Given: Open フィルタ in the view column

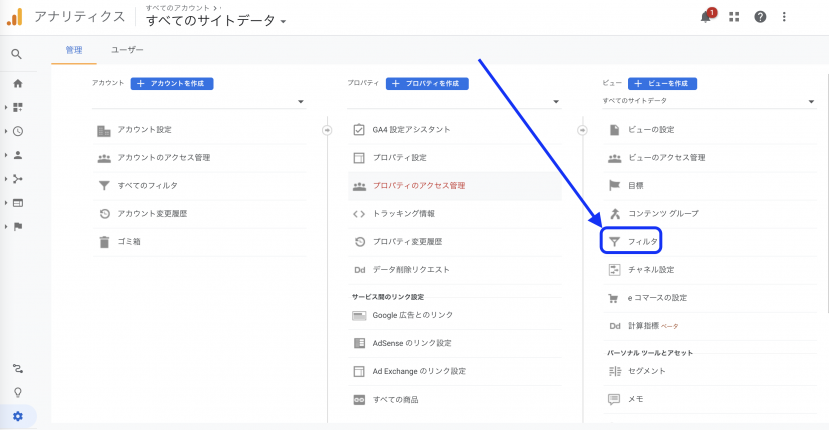Looking at the screenshot, I should [x=642, y=242].
